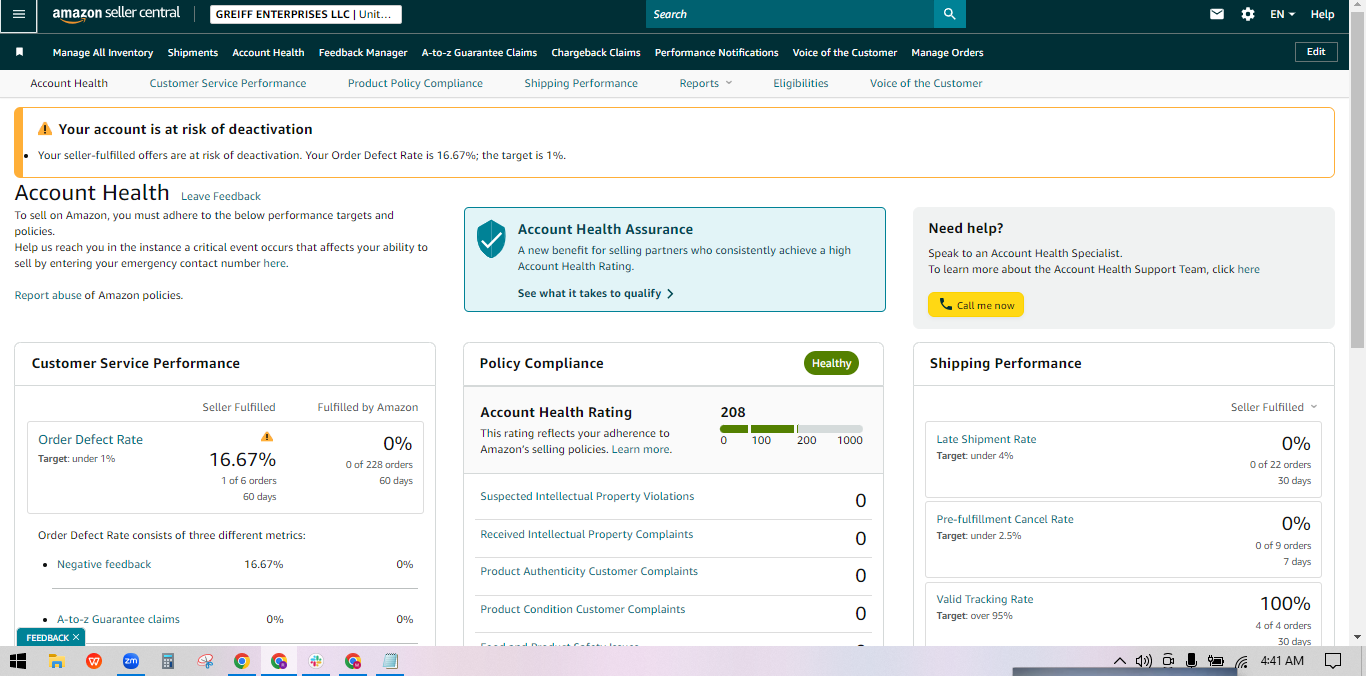The image size is (1366, 676).
Task: Click the Report abuse link
Action: [x=48, y=295]
